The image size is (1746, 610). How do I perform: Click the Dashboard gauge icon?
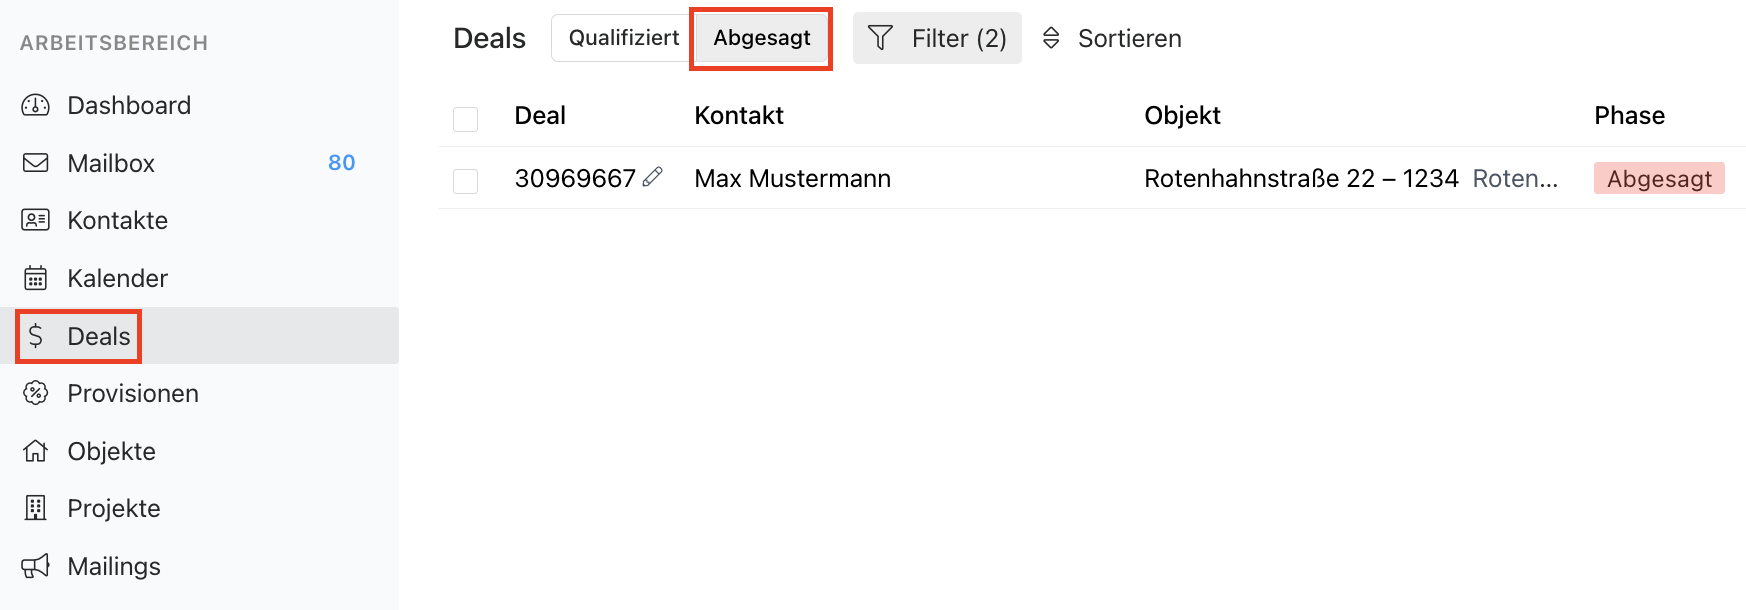point(36,105)
